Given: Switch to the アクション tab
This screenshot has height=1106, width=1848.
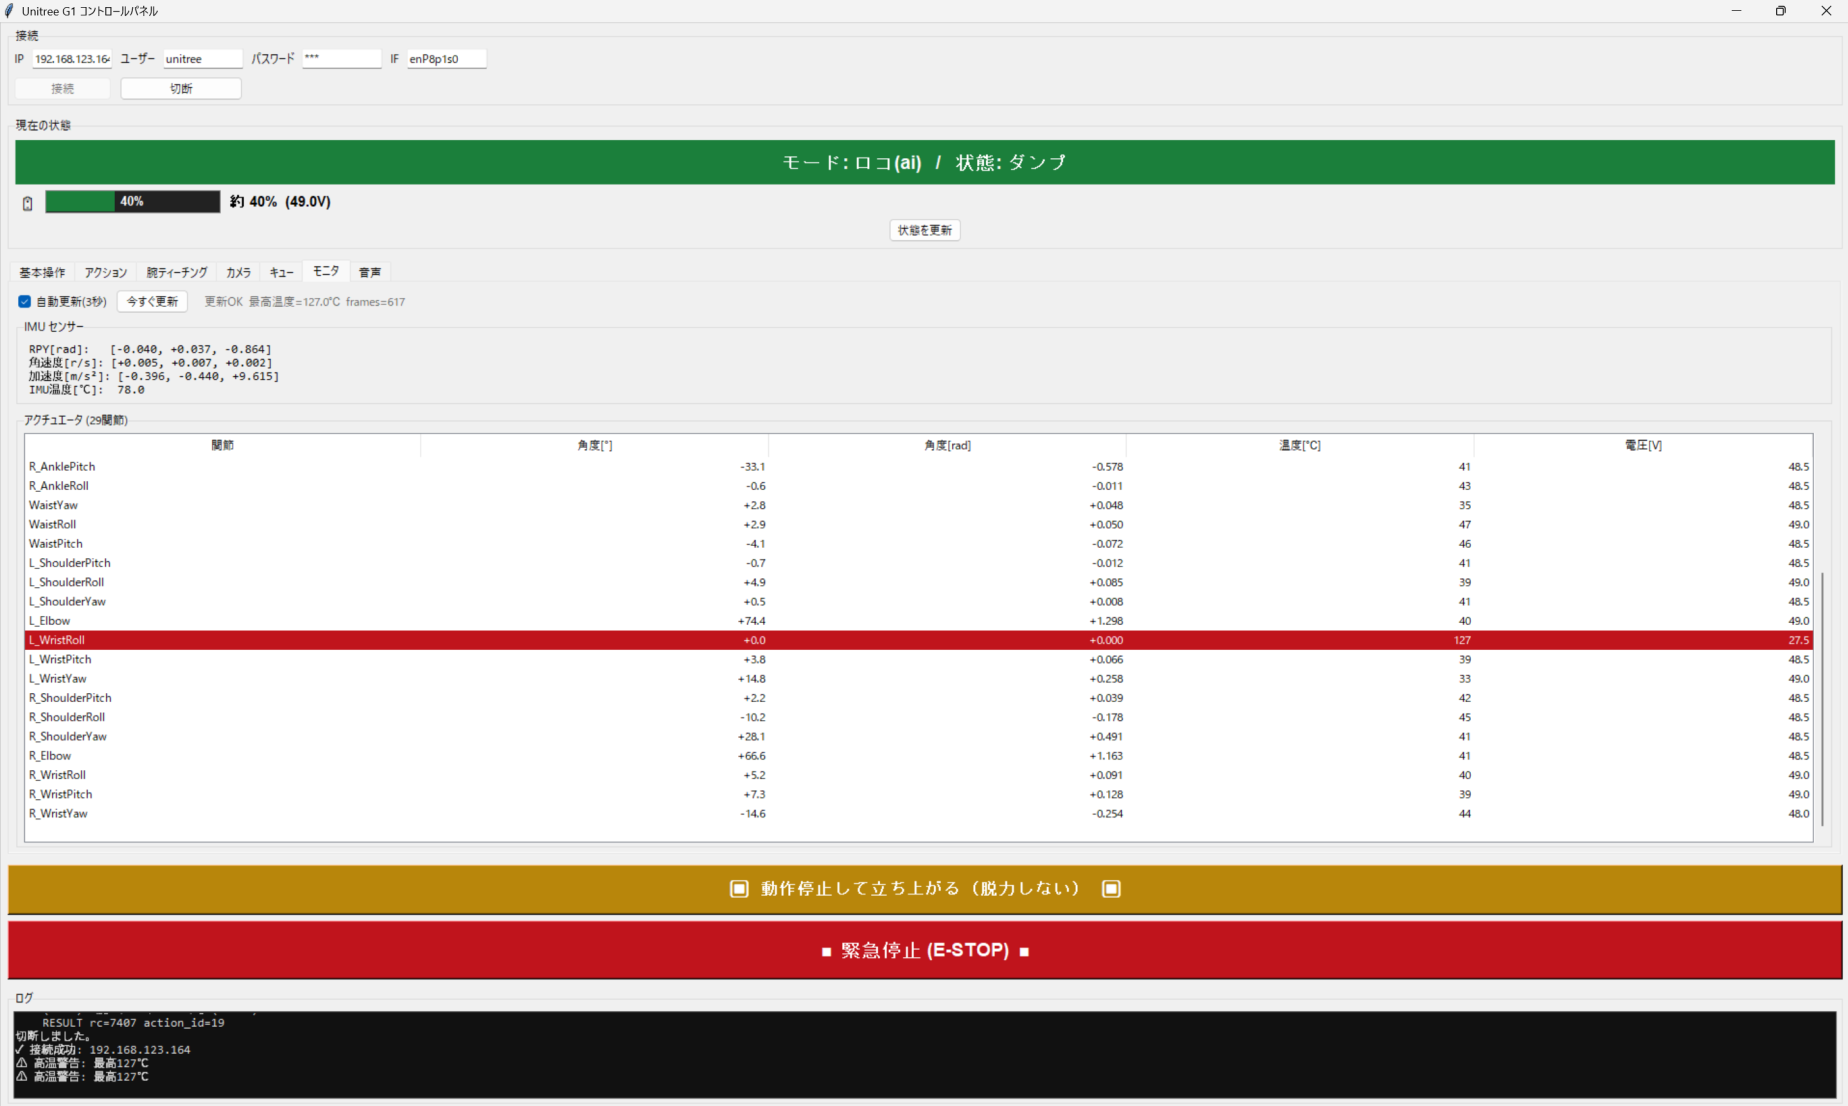Looking at the screenshot, I should click(x=106, y=272).
